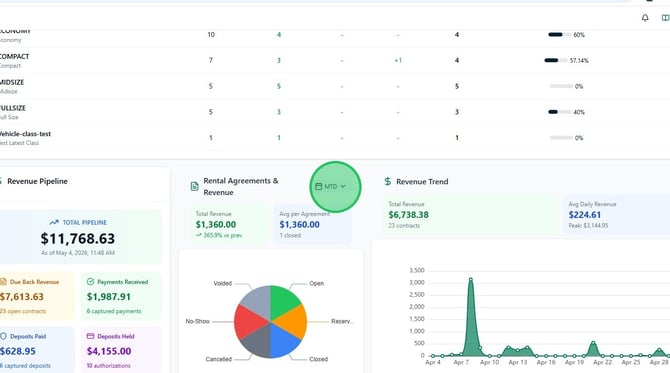The image size is (670, 373).
Task: Click the Payments Received check icon
Action: pos(90,282)
